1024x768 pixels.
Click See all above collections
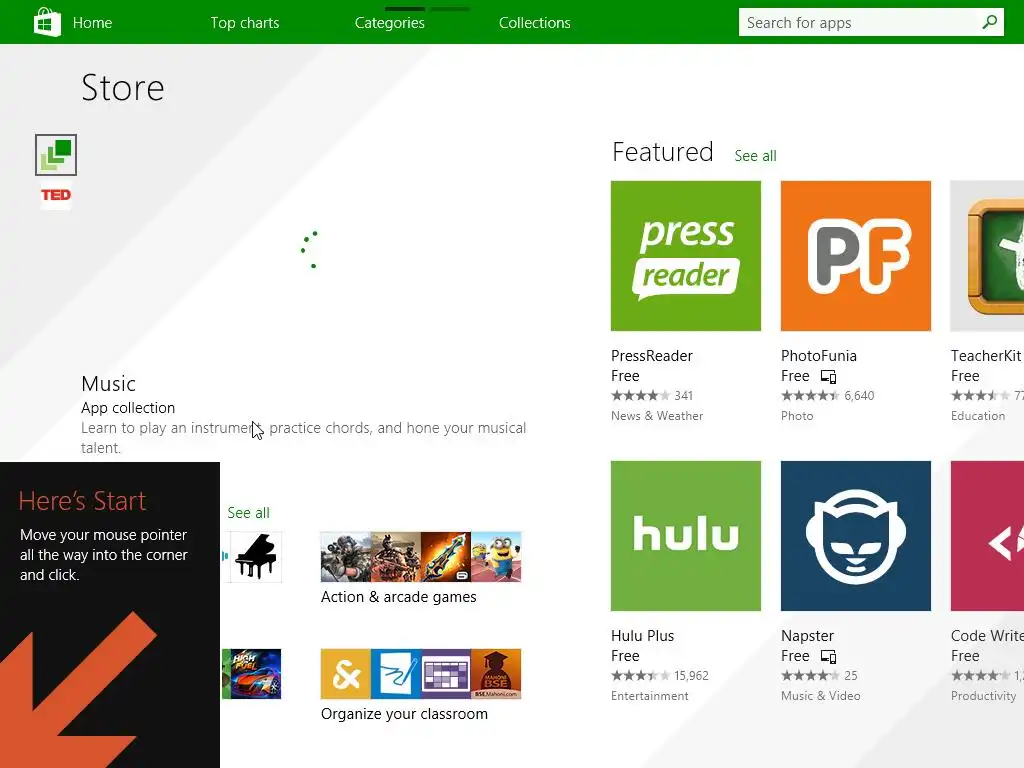pyautogui.click(x=248, y=513)
